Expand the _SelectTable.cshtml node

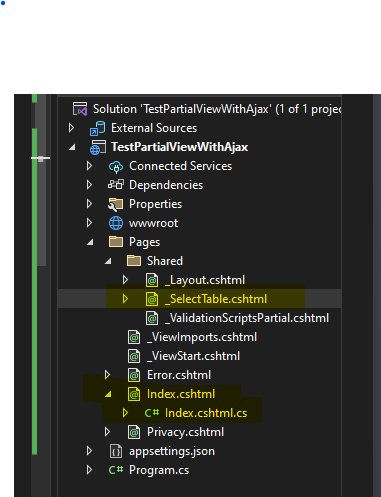[x=125, y=299]
